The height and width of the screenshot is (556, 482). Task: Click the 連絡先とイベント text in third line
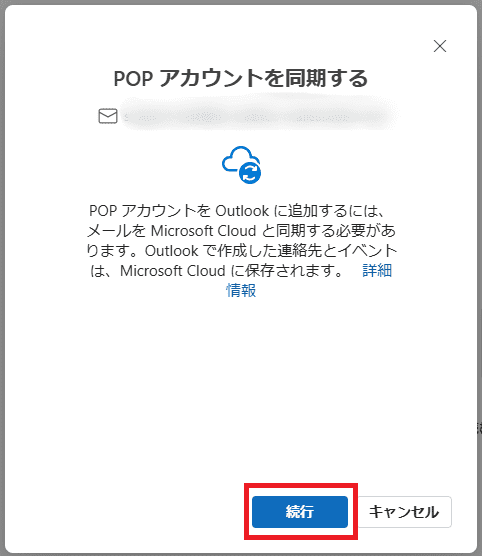pyautogui.click(x=337, y=251)
